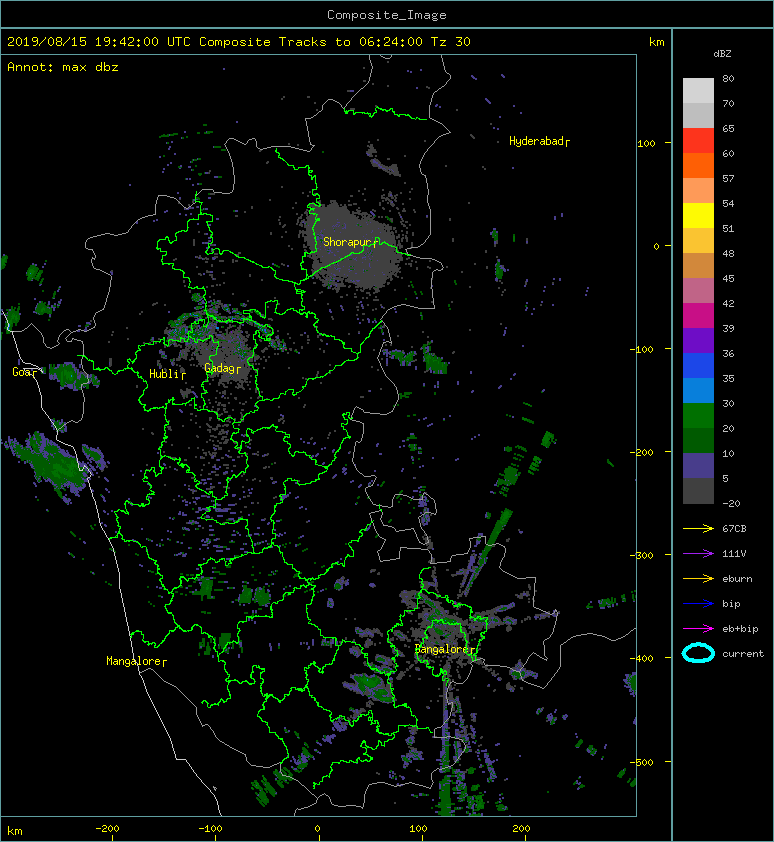
Task: Click the Goa label on map
Action: 23,372
